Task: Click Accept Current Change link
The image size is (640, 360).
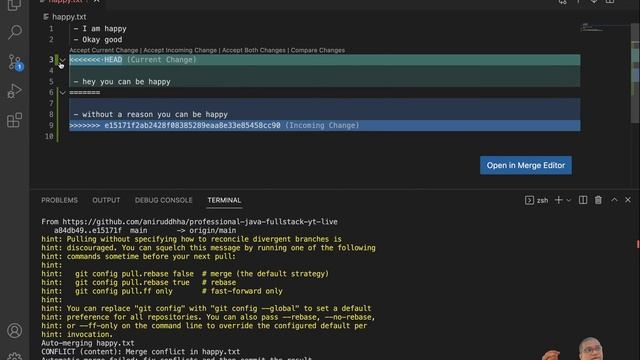Action: coord(104,50)
